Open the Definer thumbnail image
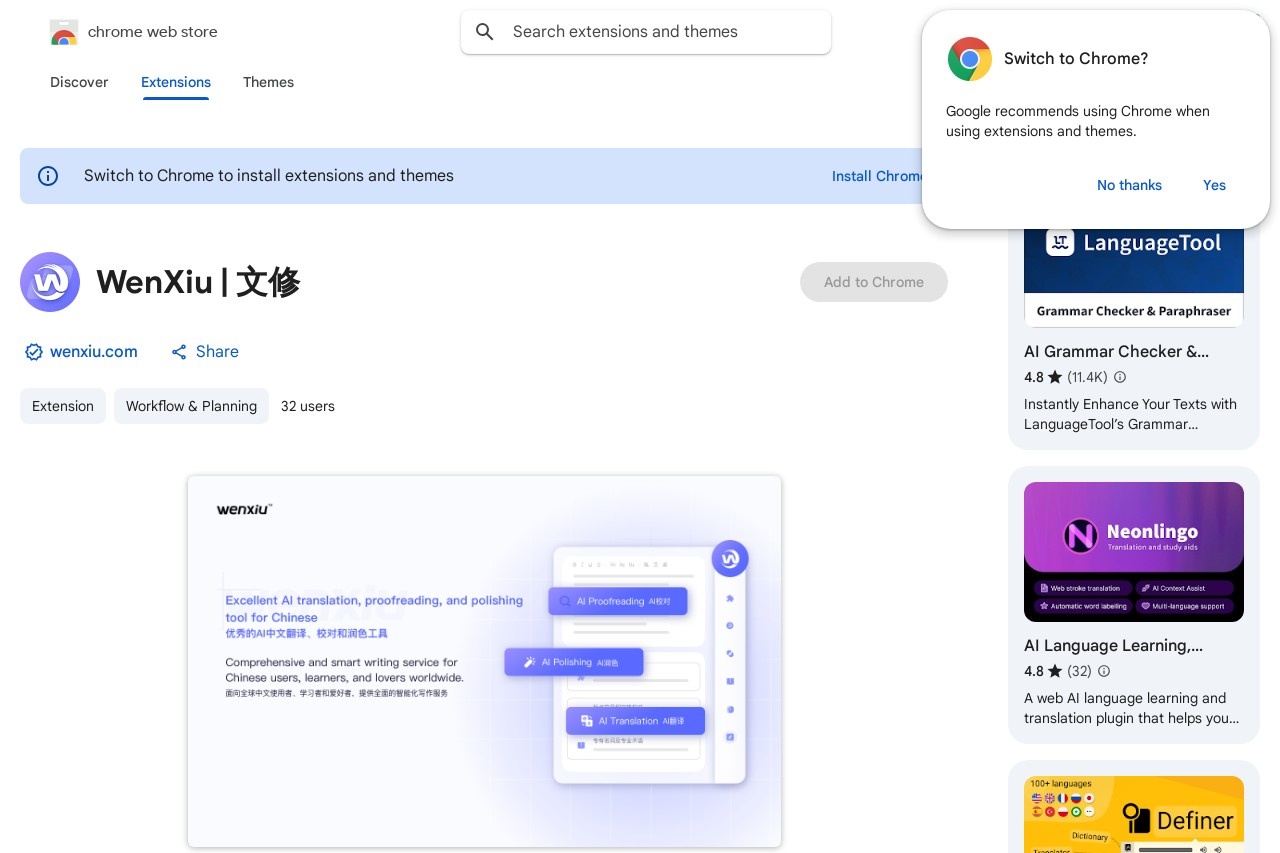This screenshot has width=1280, height=853. (x=1134, y=814)
